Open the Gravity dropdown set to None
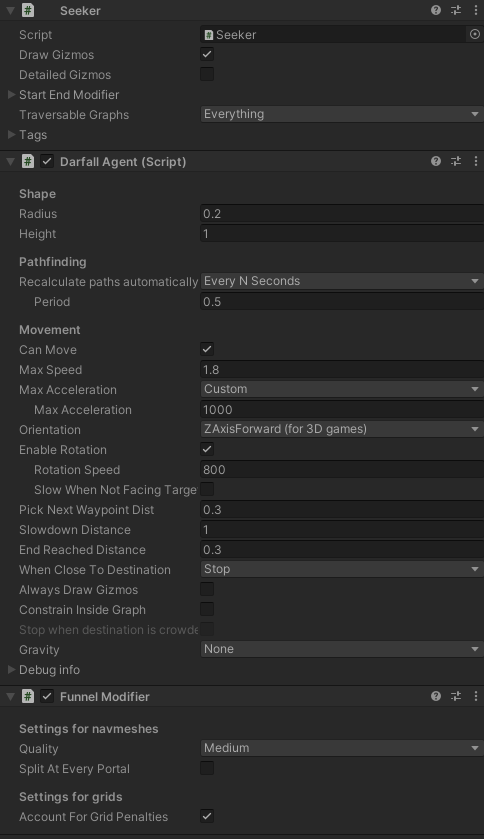Image resolution: width=484 pixels, height=839 pixels. click(342, 649)
